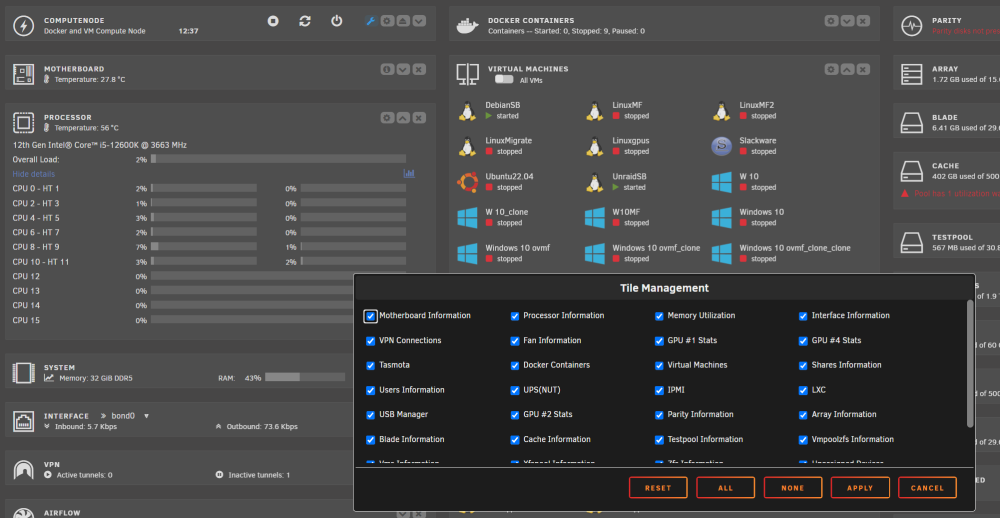Image resolution: width=1000 pixels, height=518 pixels.
Task: Expand Computenode tile with down chevron
Action: tap(419, 21)
